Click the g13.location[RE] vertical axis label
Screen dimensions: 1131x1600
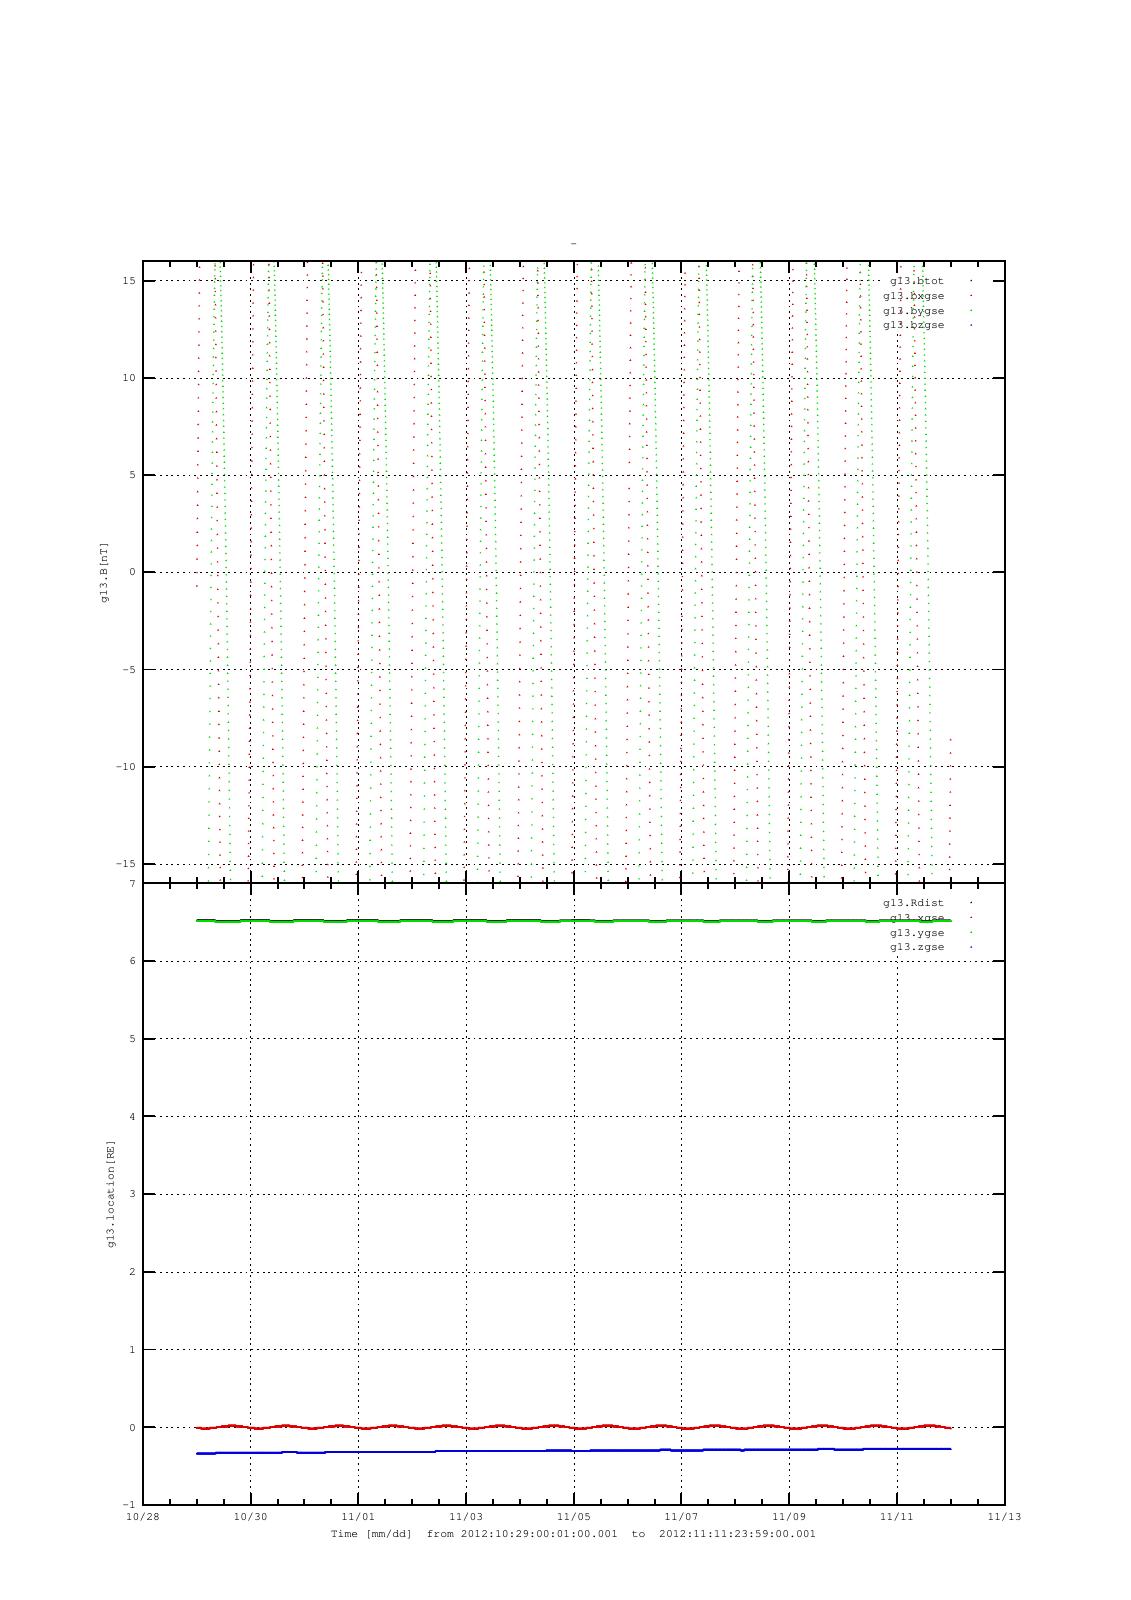pos(111,1193)
